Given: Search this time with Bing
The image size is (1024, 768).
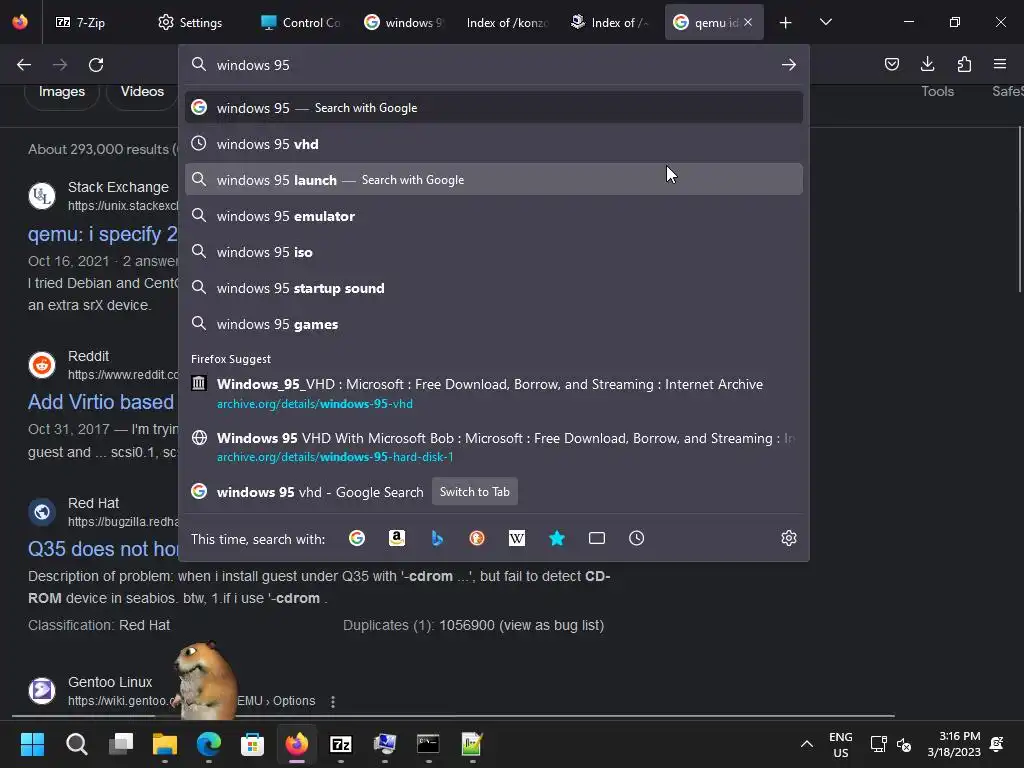Looking at the screenshot, I should (x=437, y=538).
